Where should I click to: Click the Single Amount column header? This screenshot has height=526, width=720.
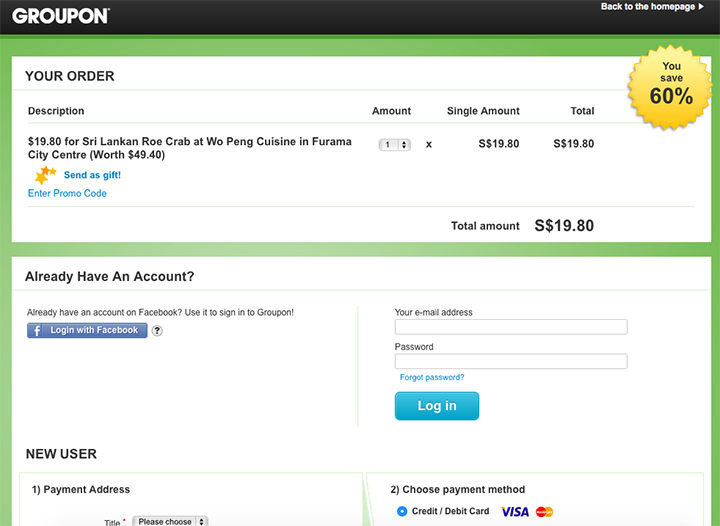483,111
